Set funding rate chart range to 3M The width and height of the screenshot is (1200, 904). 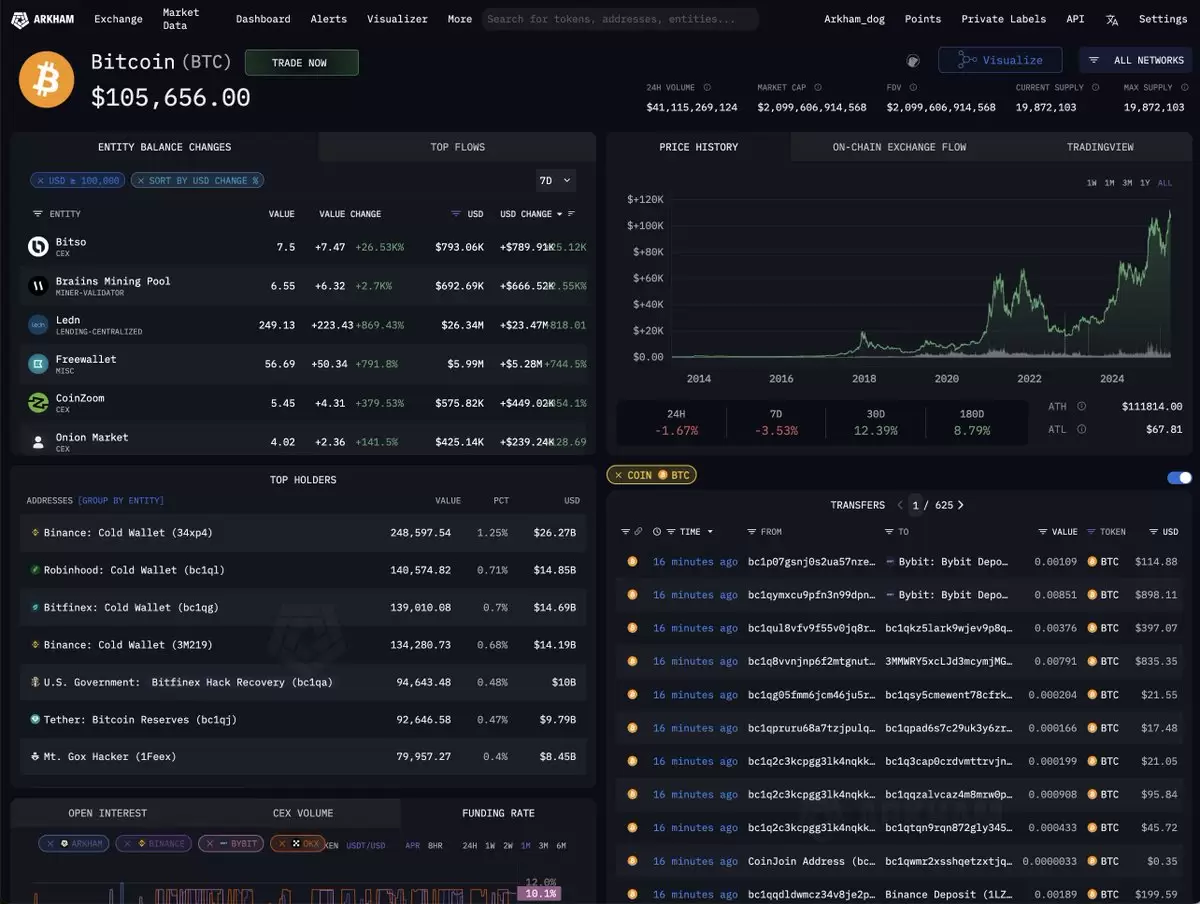coord(543,846)
